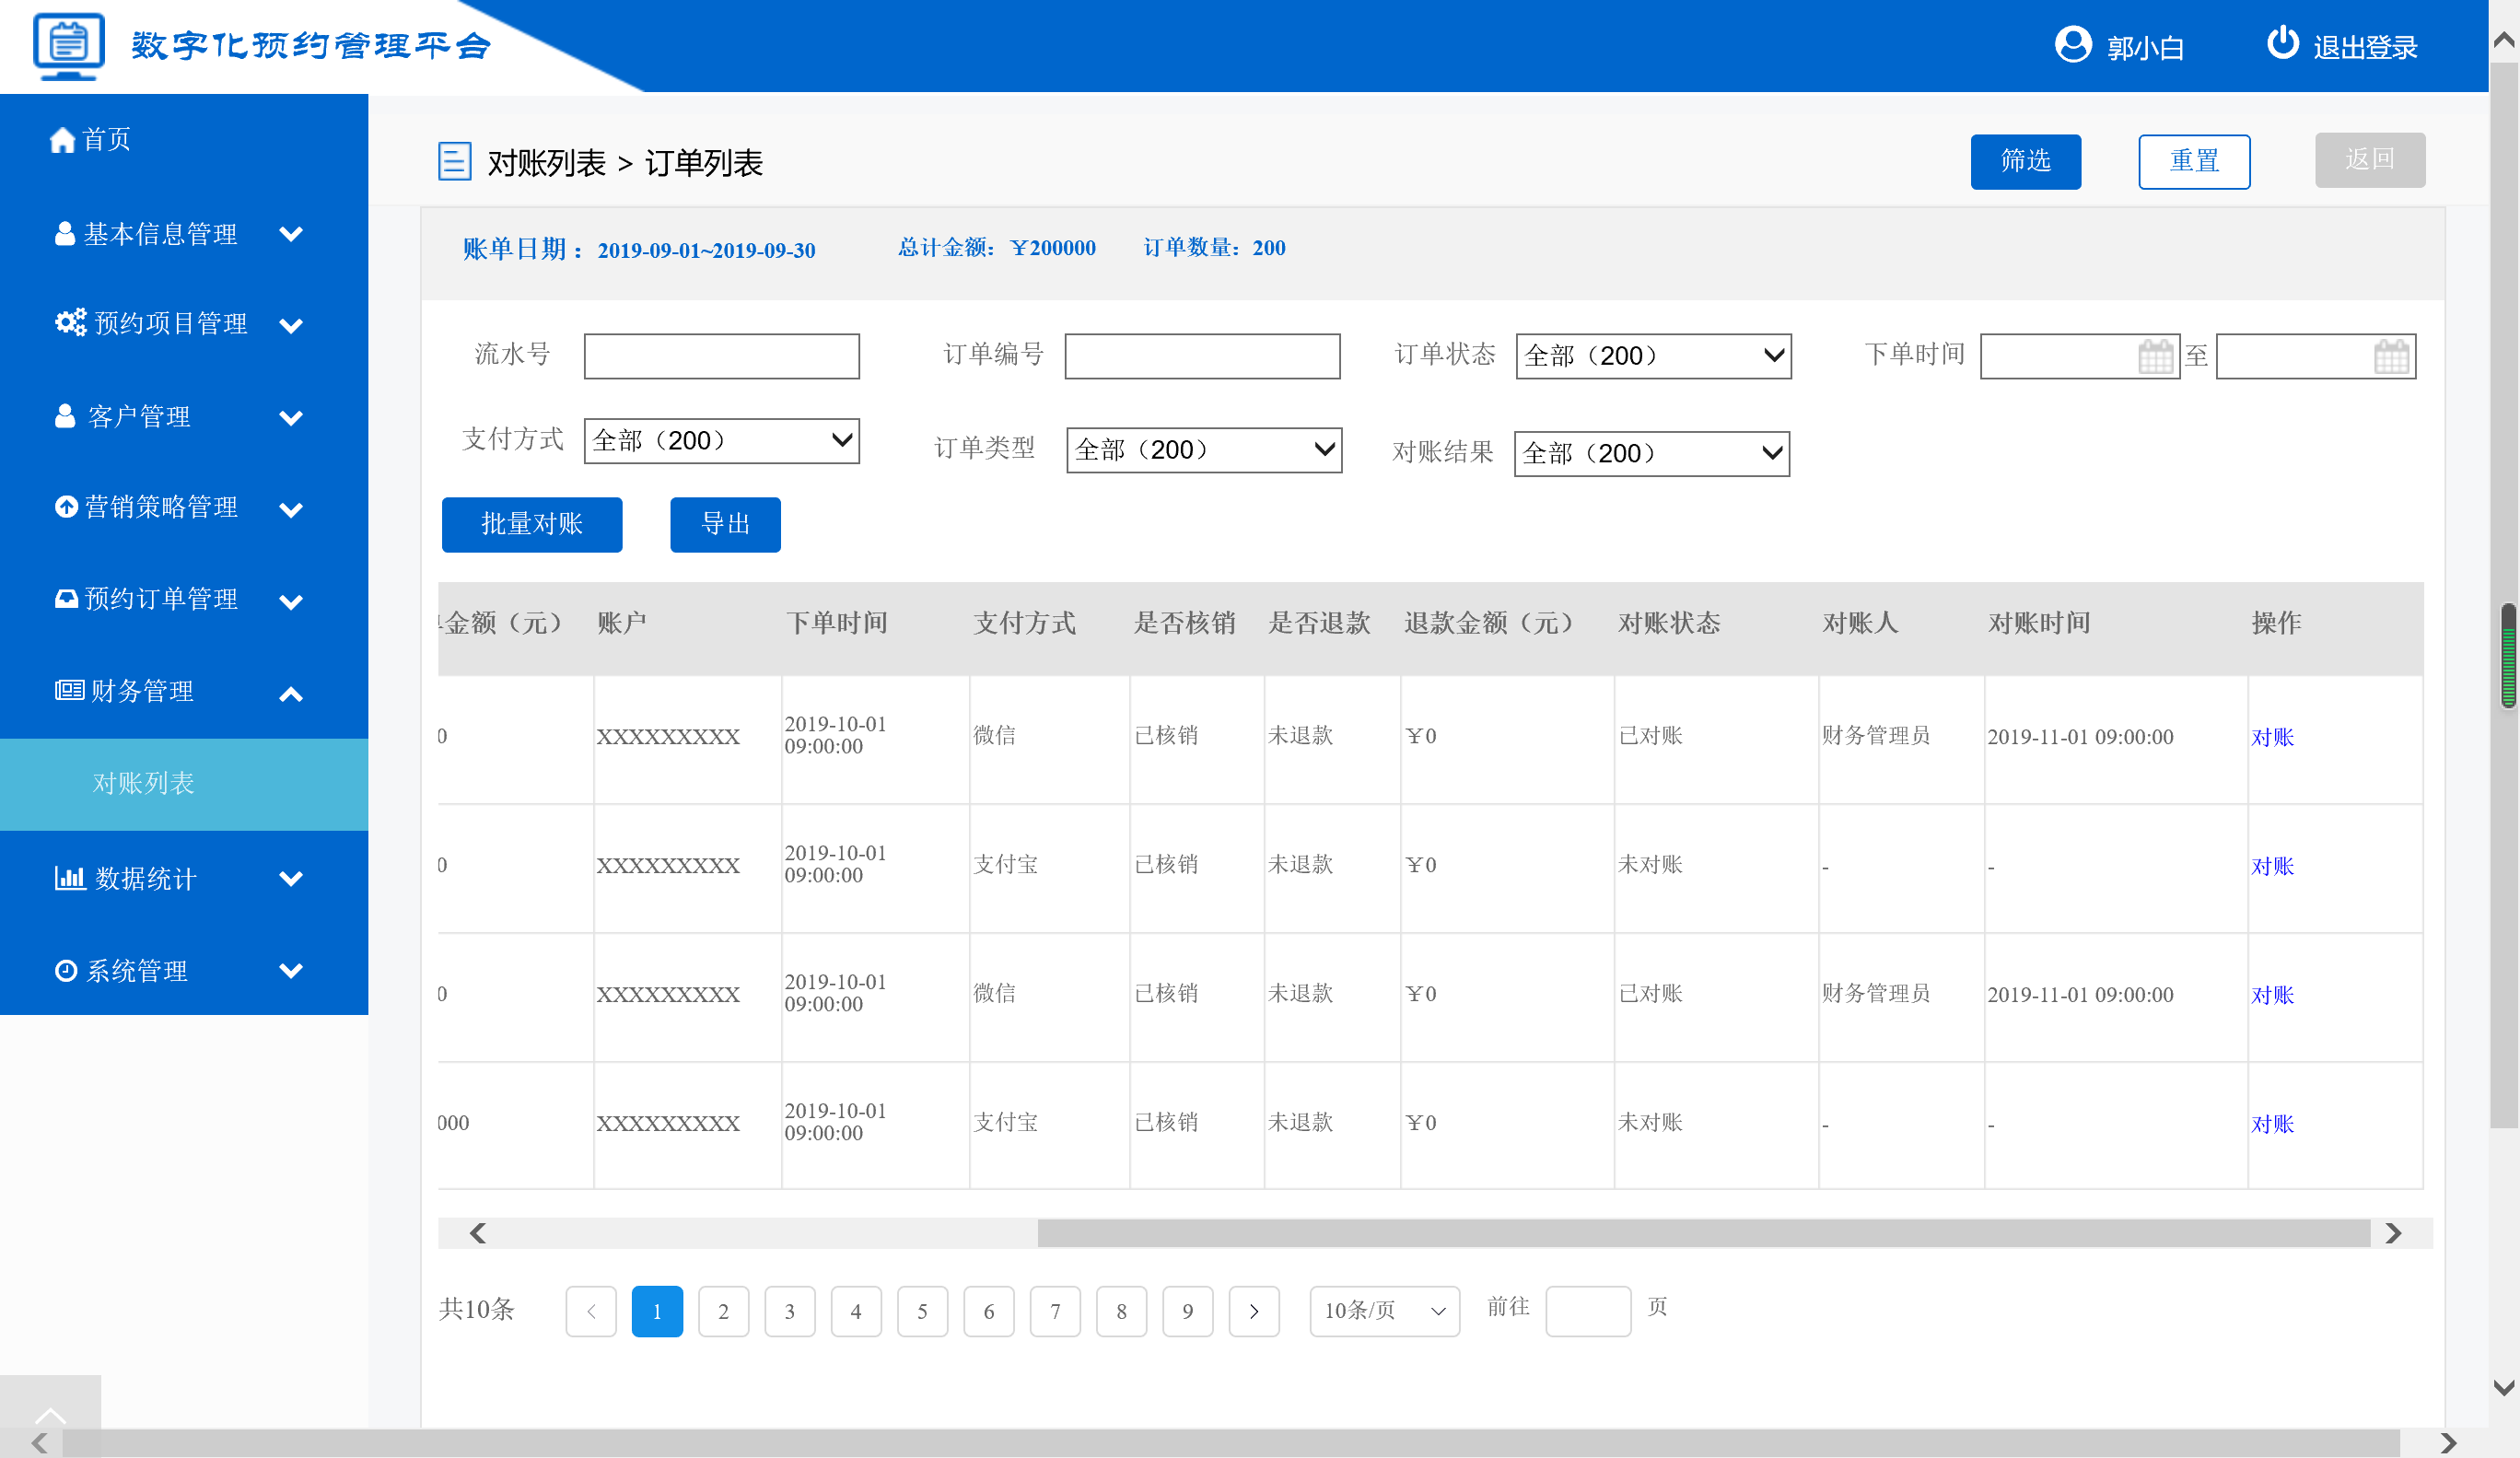The image size is (2520, 1458).
Task: Click 对账 link in the last table row
Action: coord(2272,1125)
